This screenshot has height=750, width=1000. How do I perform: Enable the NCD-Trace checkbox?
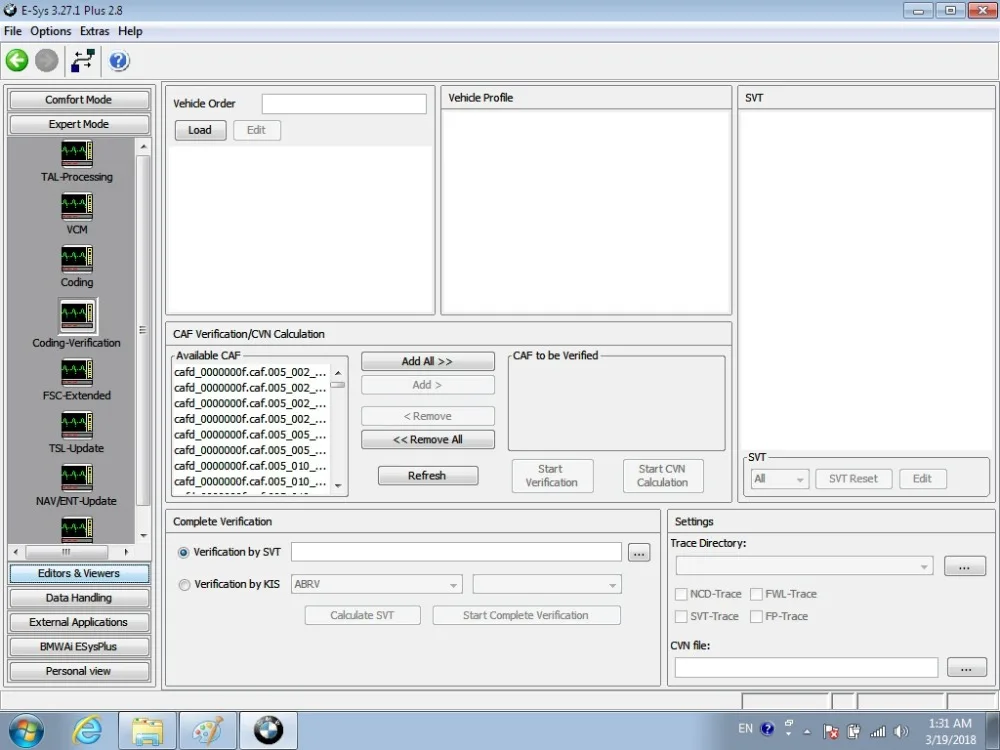681,594
